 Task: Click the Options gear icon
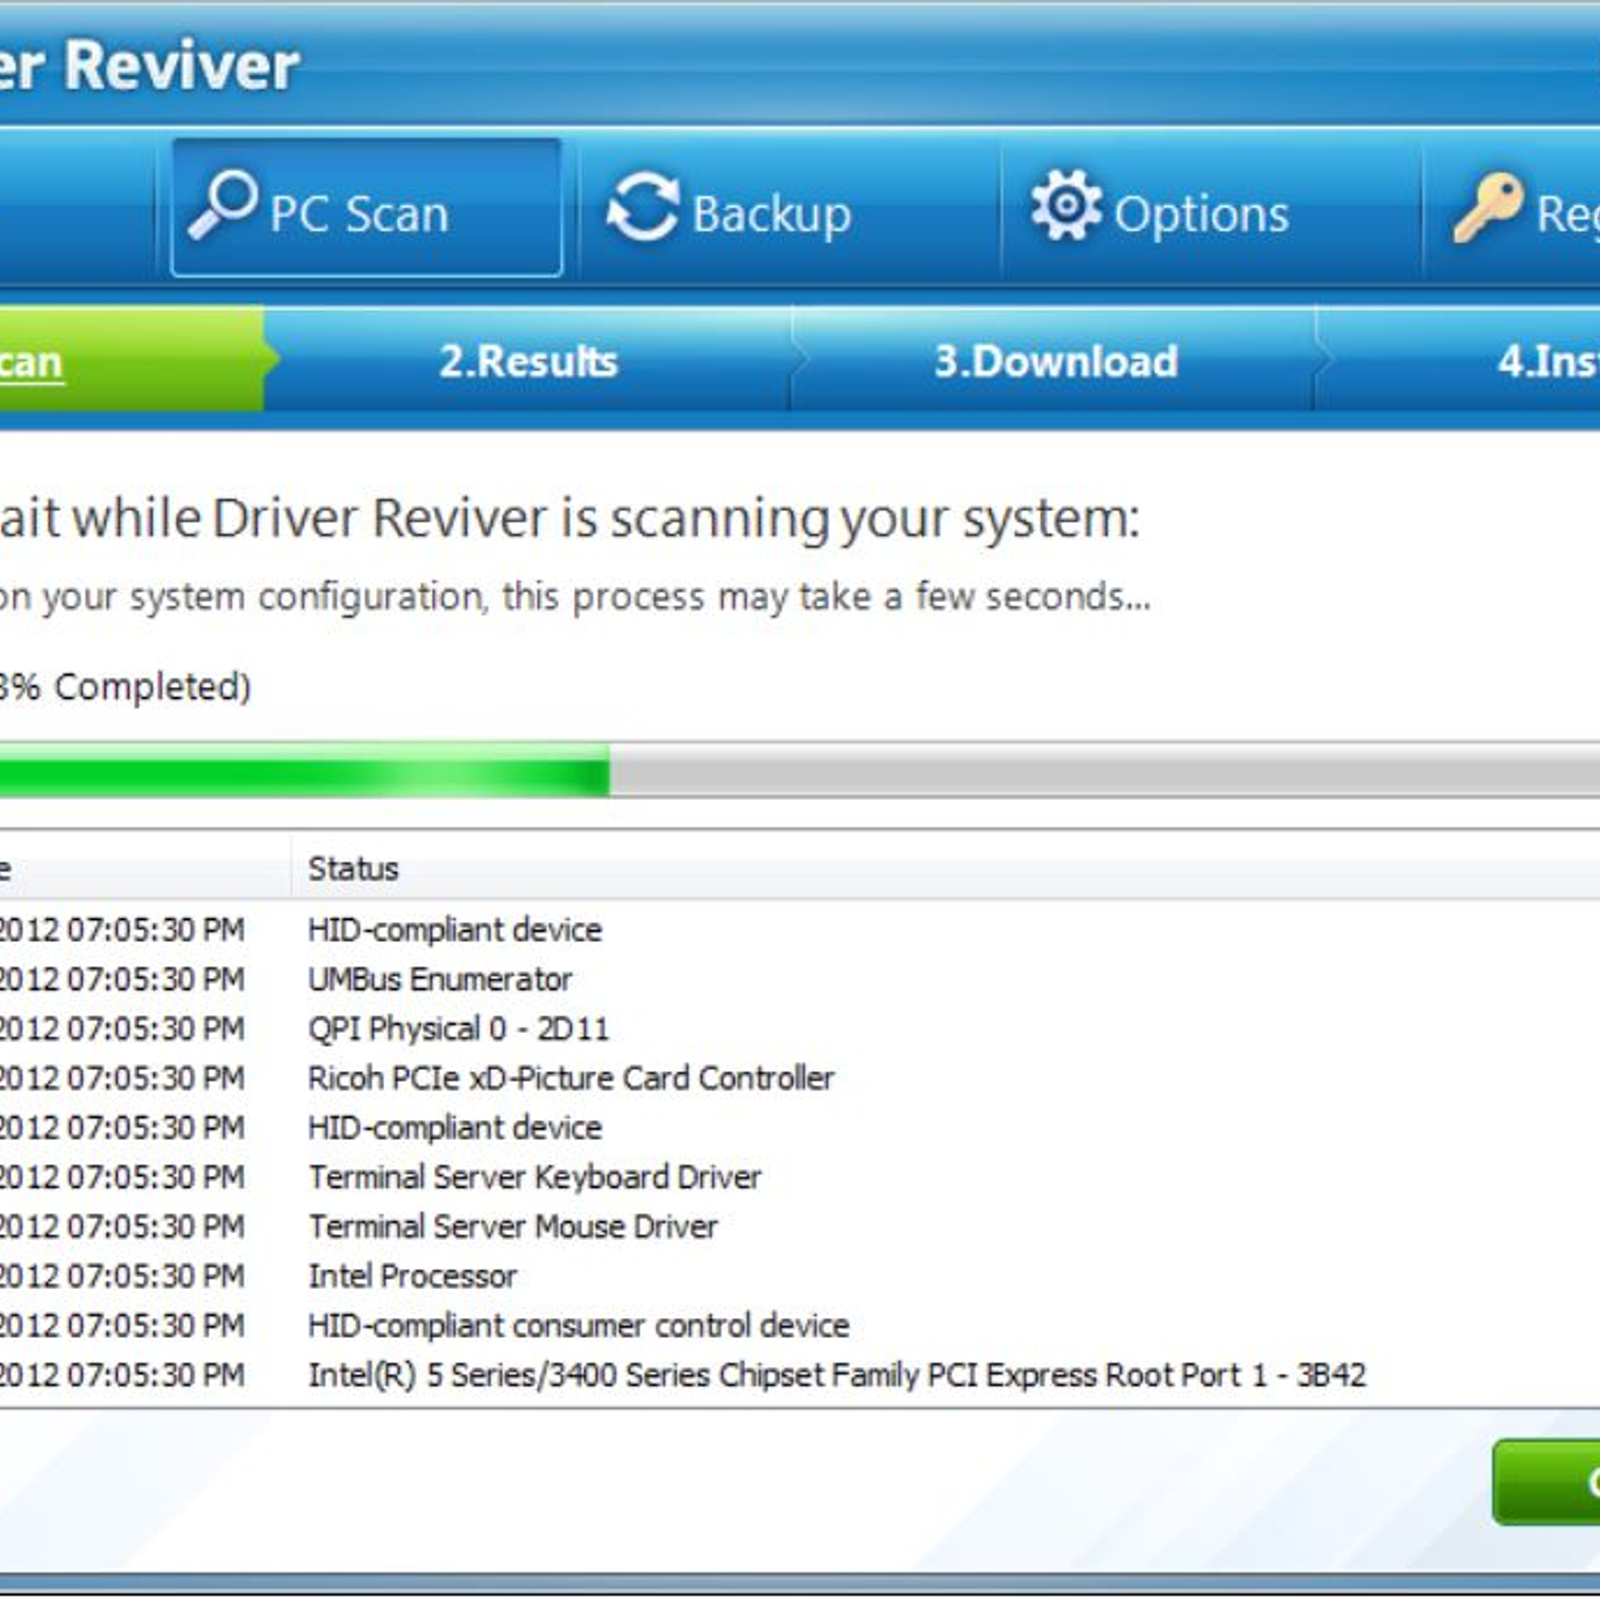tap(1066, 205)
